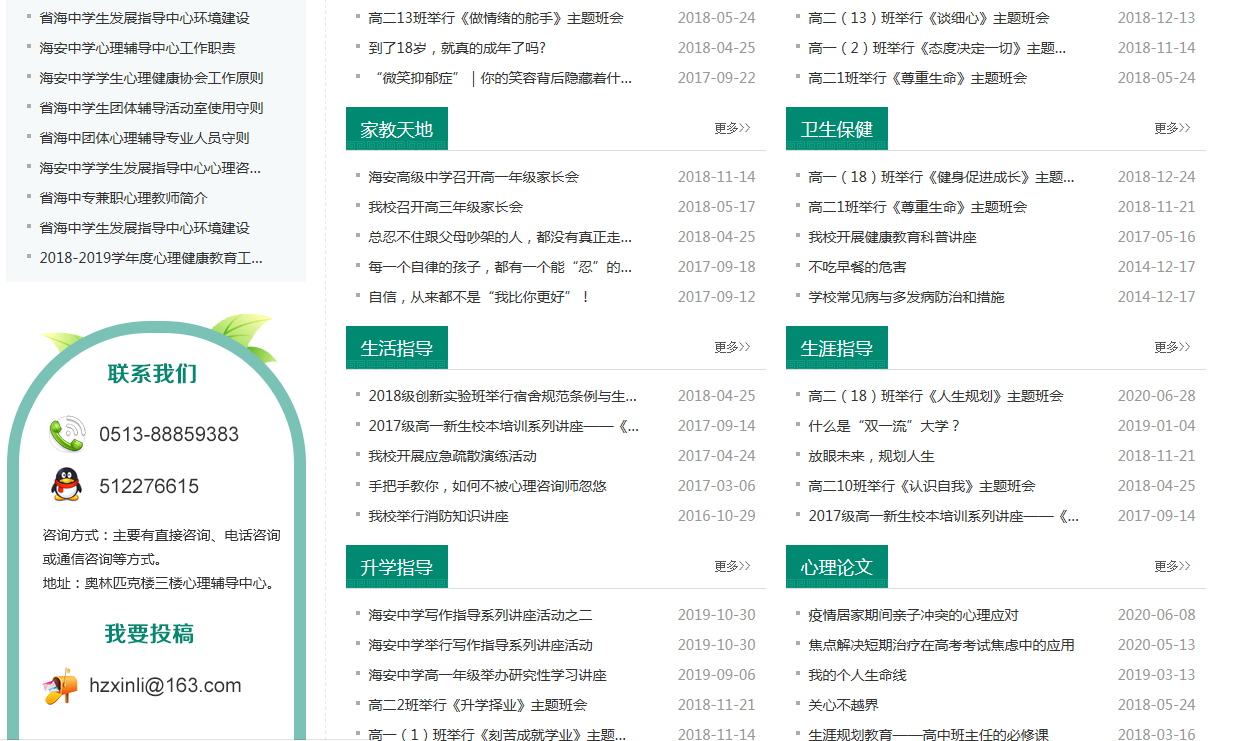Click the hzxinli@163.com email address

click(165, 686)
